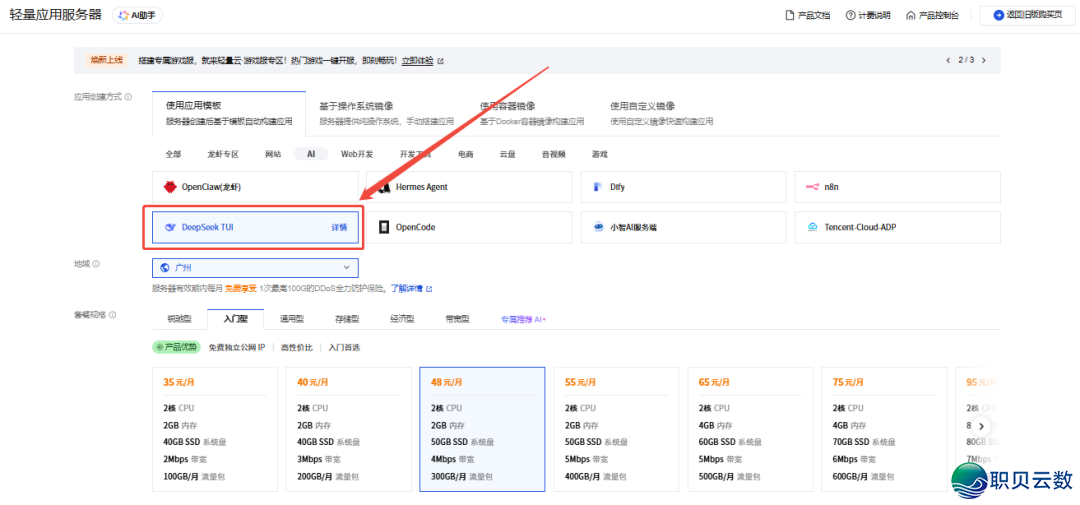1080x505 pixels.
Task: Show previous banner announcement arrow
Action: pos(948,61)
